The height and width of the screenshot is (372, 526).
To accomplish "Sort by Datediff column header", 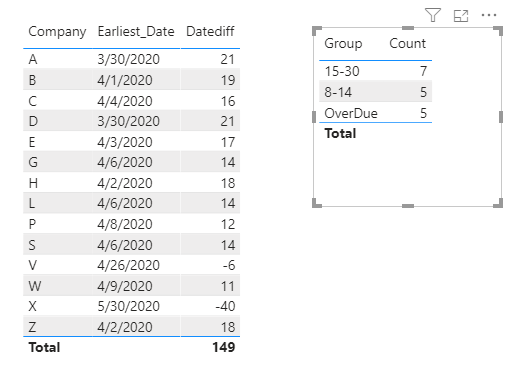I will [210, 31].
